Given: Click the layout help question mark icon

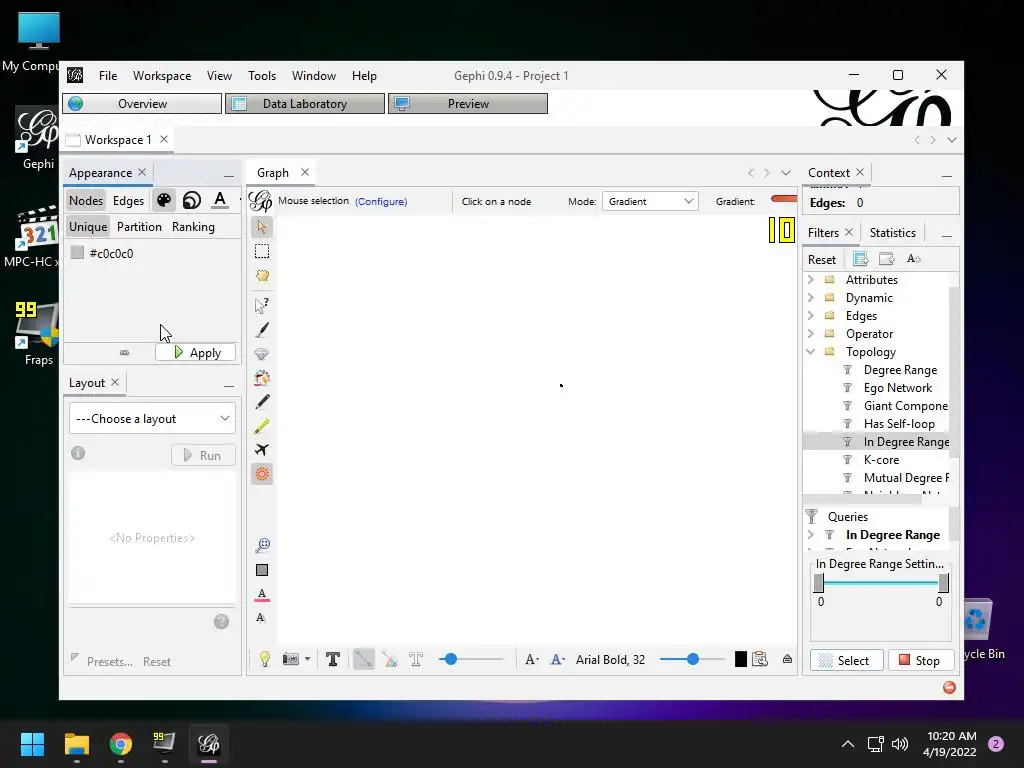Looking at the screenshot, I should pos(221,622).
